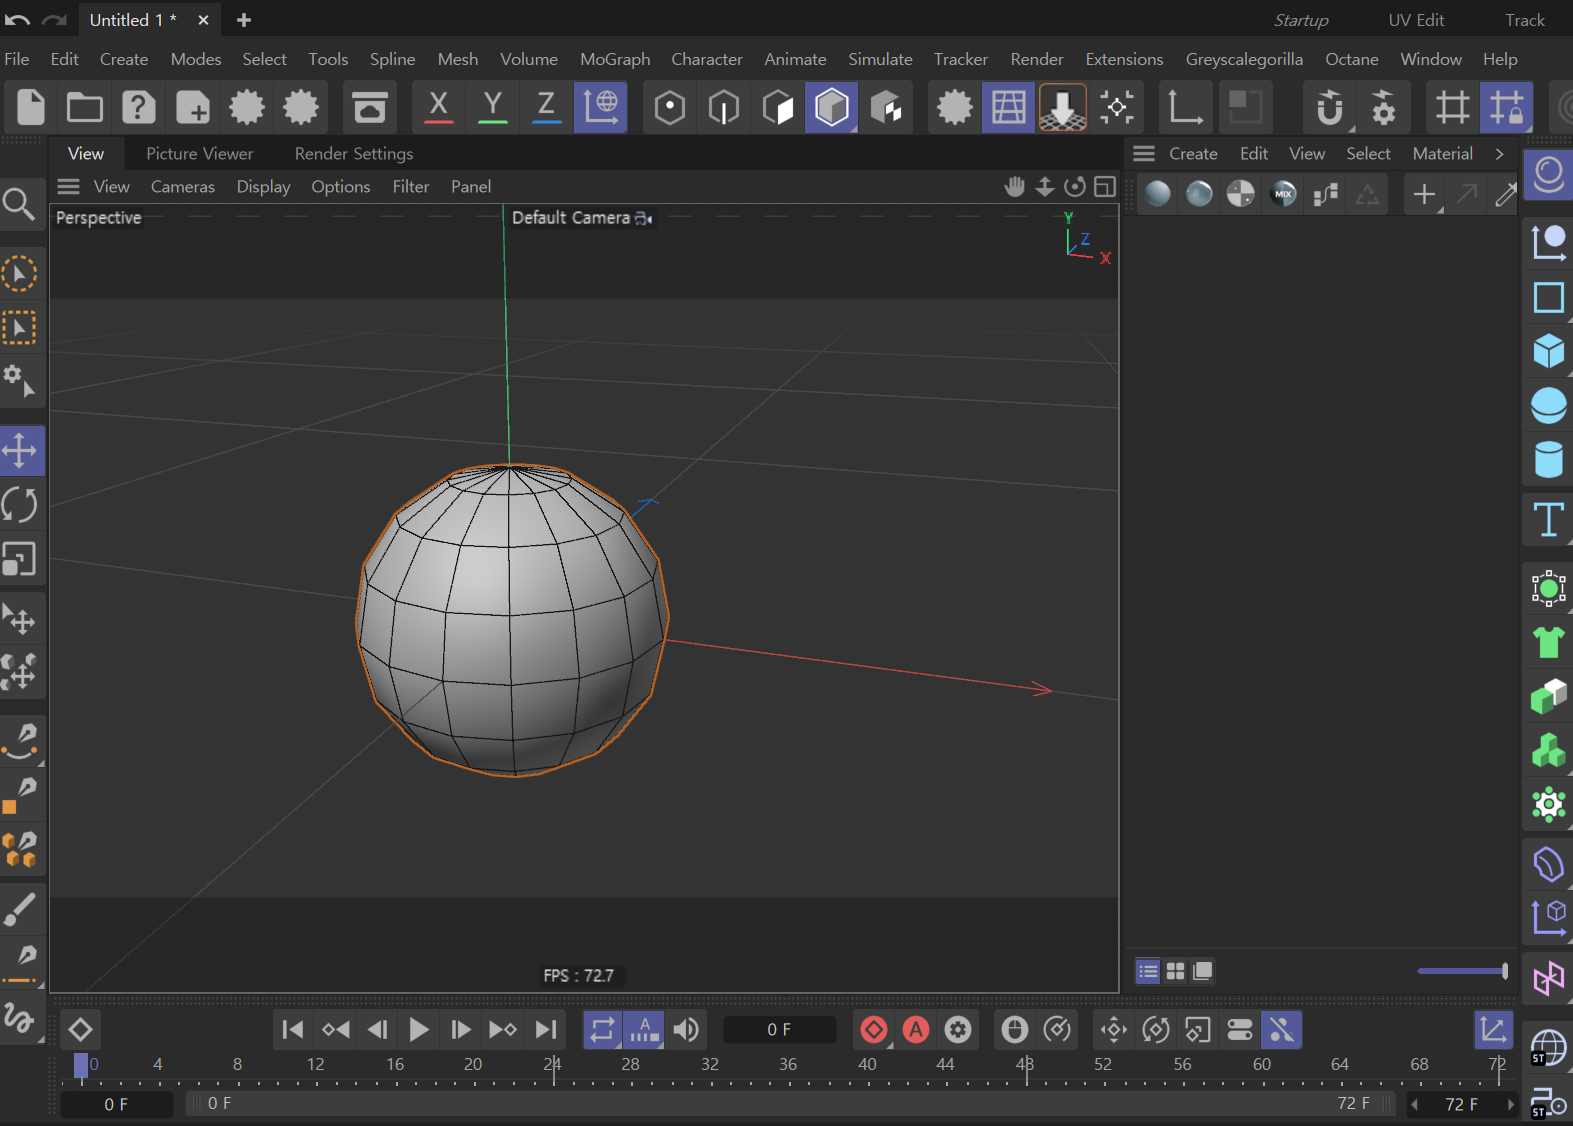Add a Cube primitive from right palette
The image size is (1573, 1126).
[1548, 351]
